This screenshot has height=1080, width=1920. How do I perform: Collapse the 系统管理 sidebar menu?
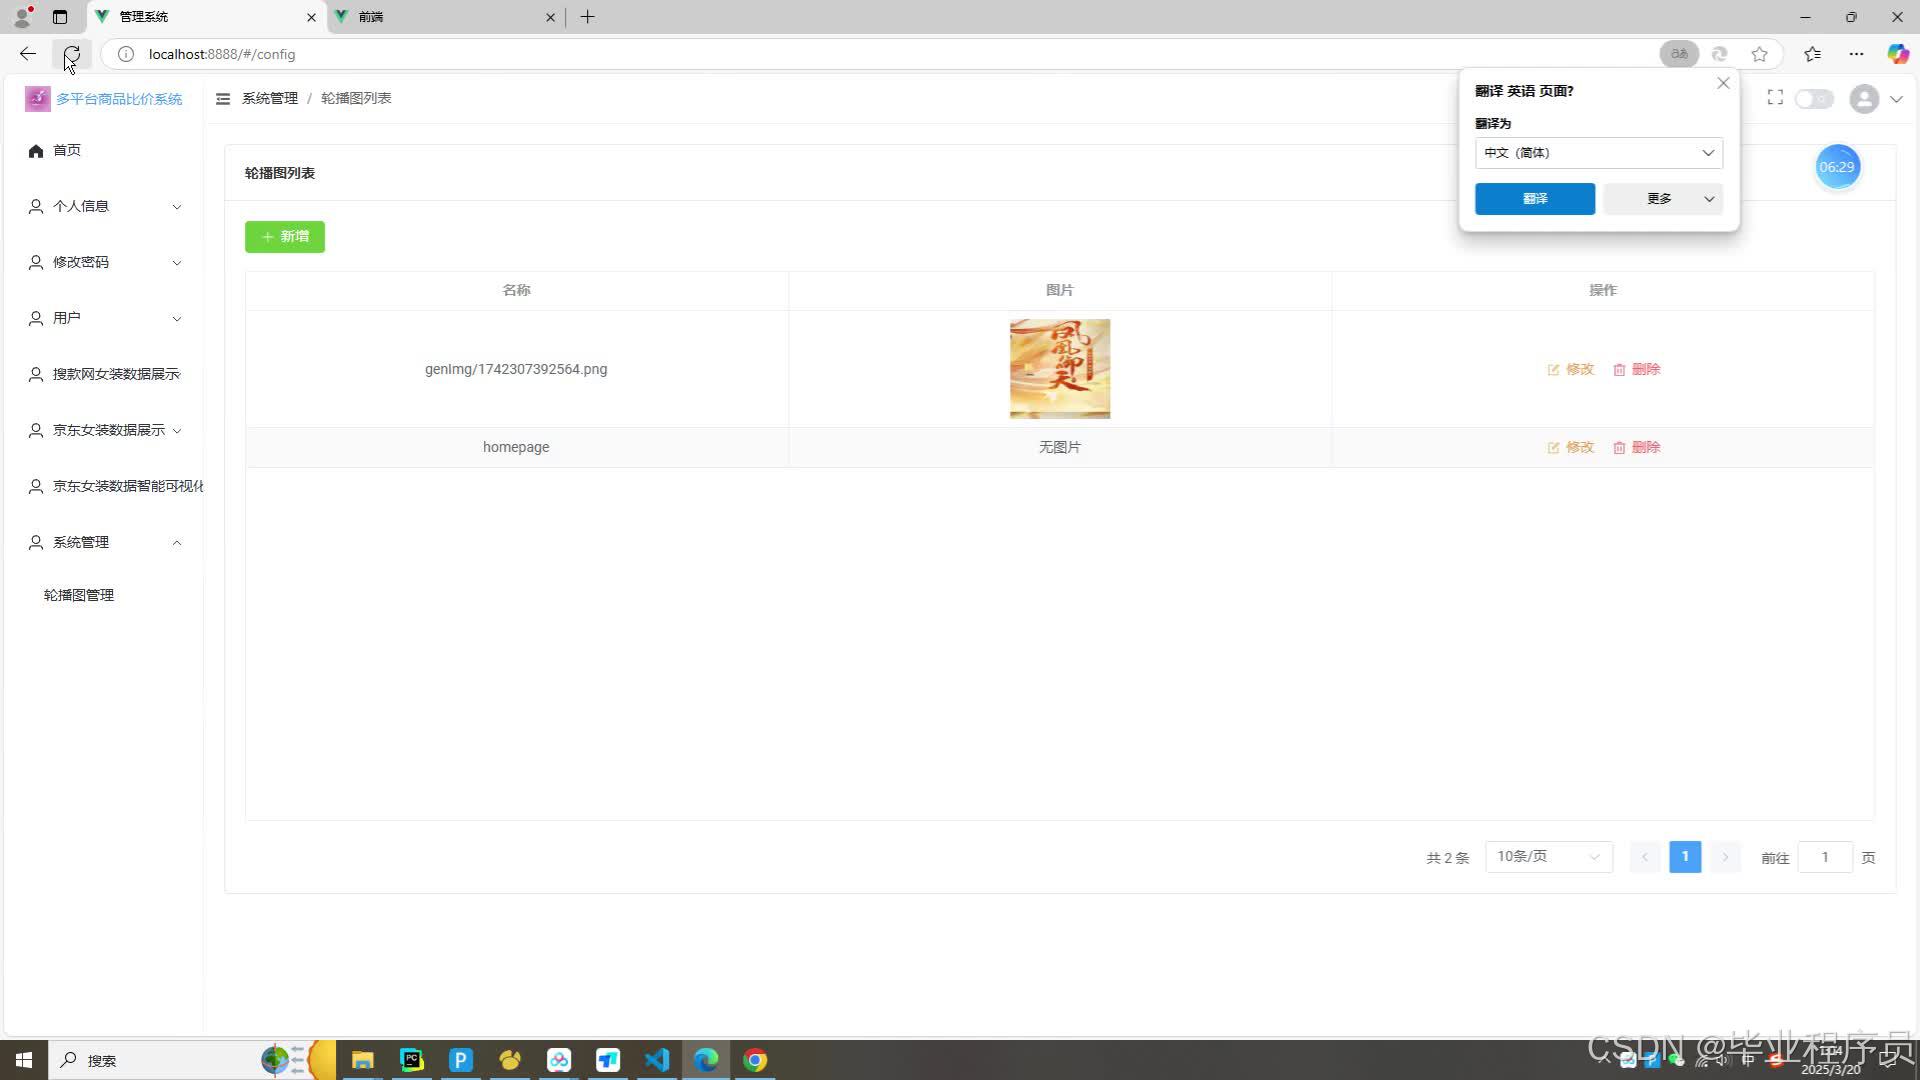105,542
